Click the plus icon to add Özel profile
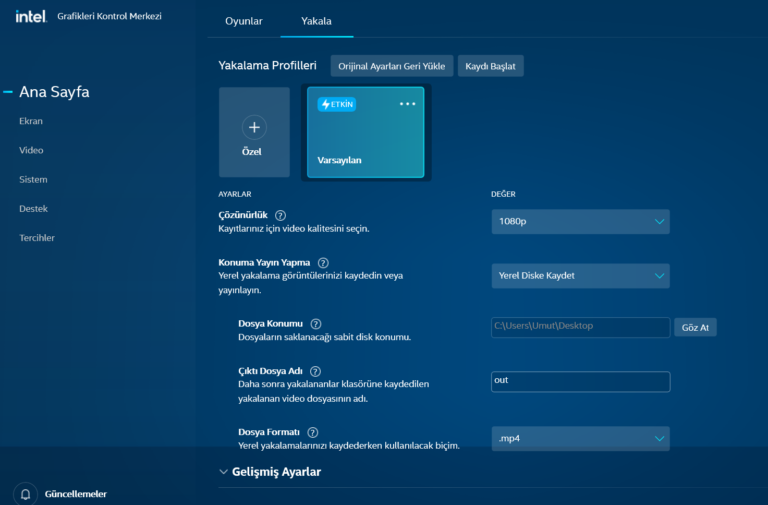Screen dimensions: 768x505 tap(254, 127)
